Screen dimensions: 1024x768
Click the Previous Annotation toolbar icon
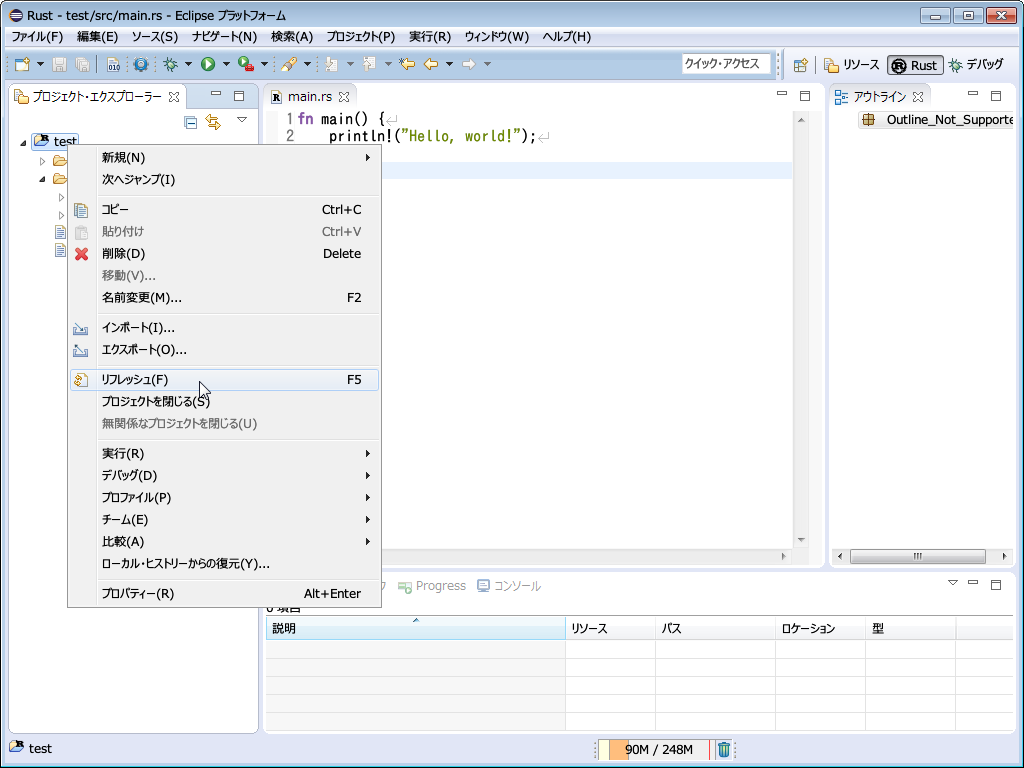(370, 64)
